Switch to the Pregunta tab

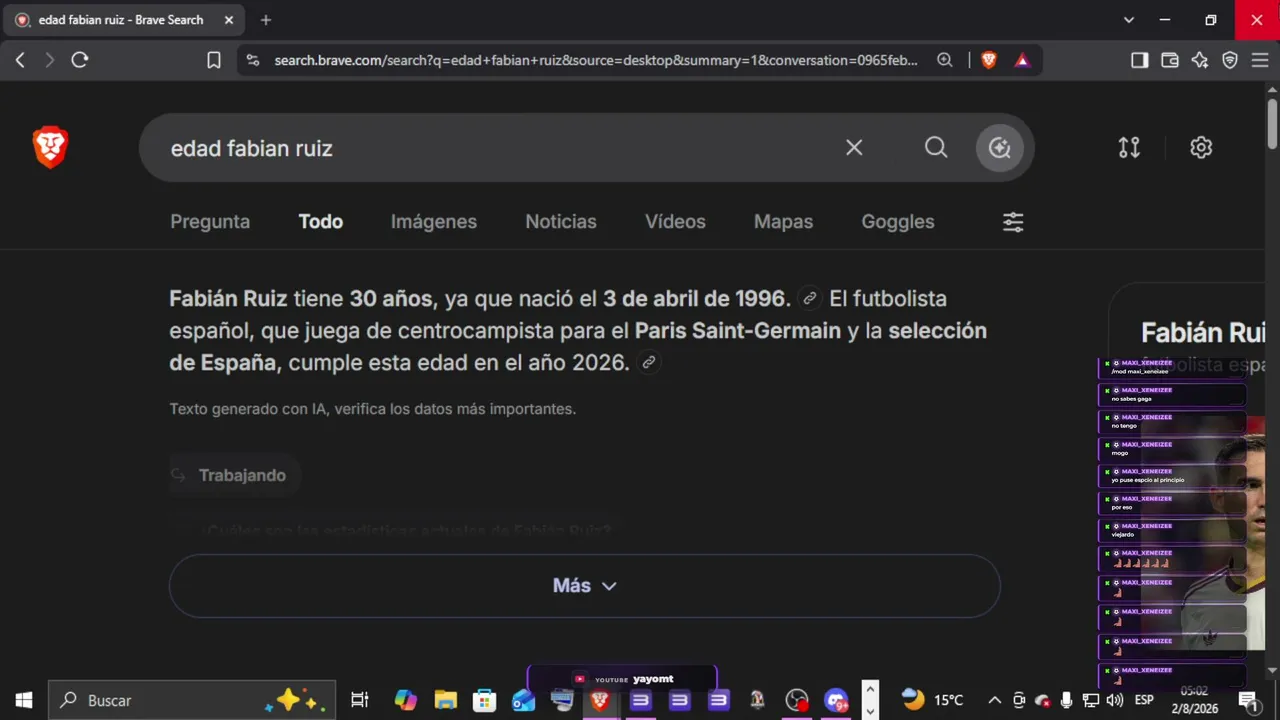(210, 222)
